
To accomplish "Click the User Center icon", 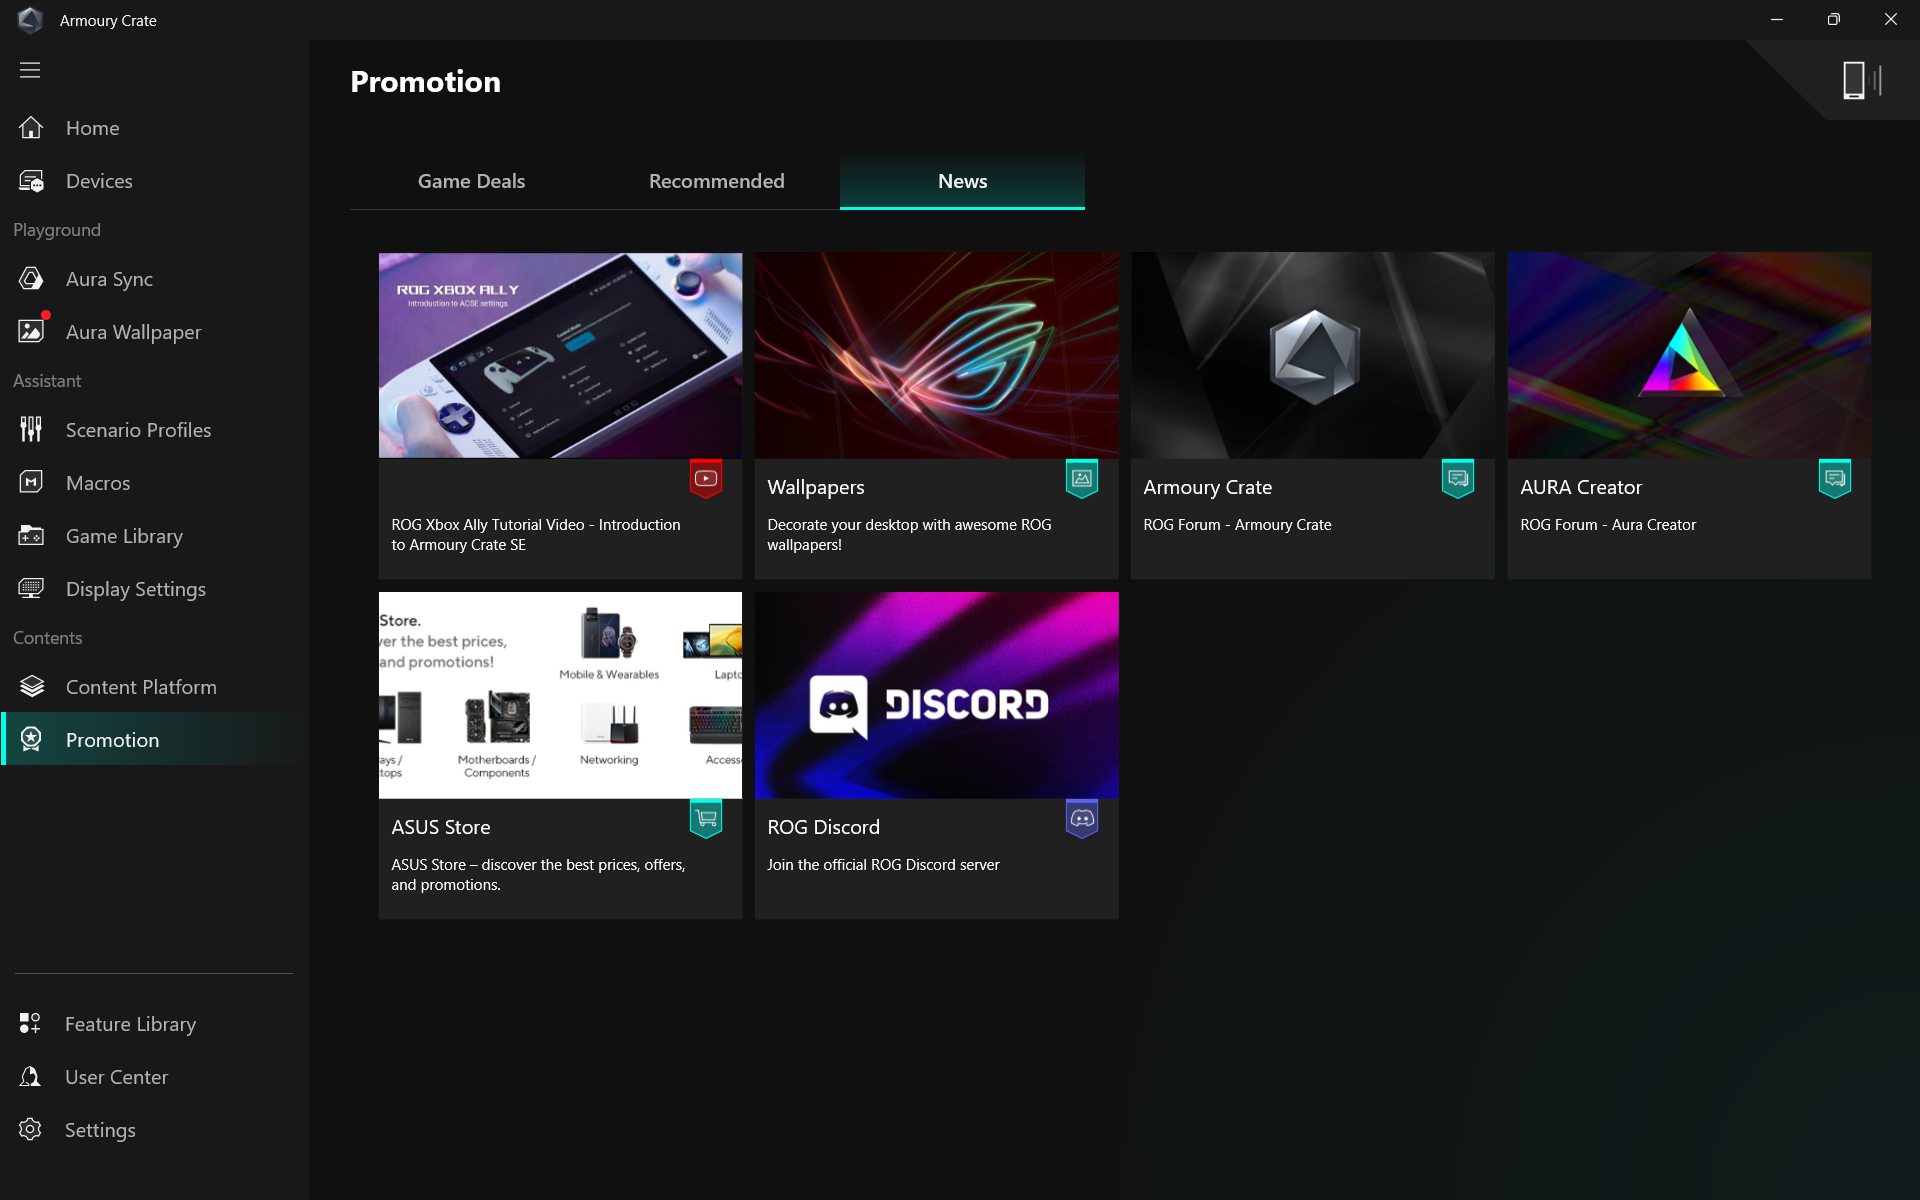I will (30, 1077).
